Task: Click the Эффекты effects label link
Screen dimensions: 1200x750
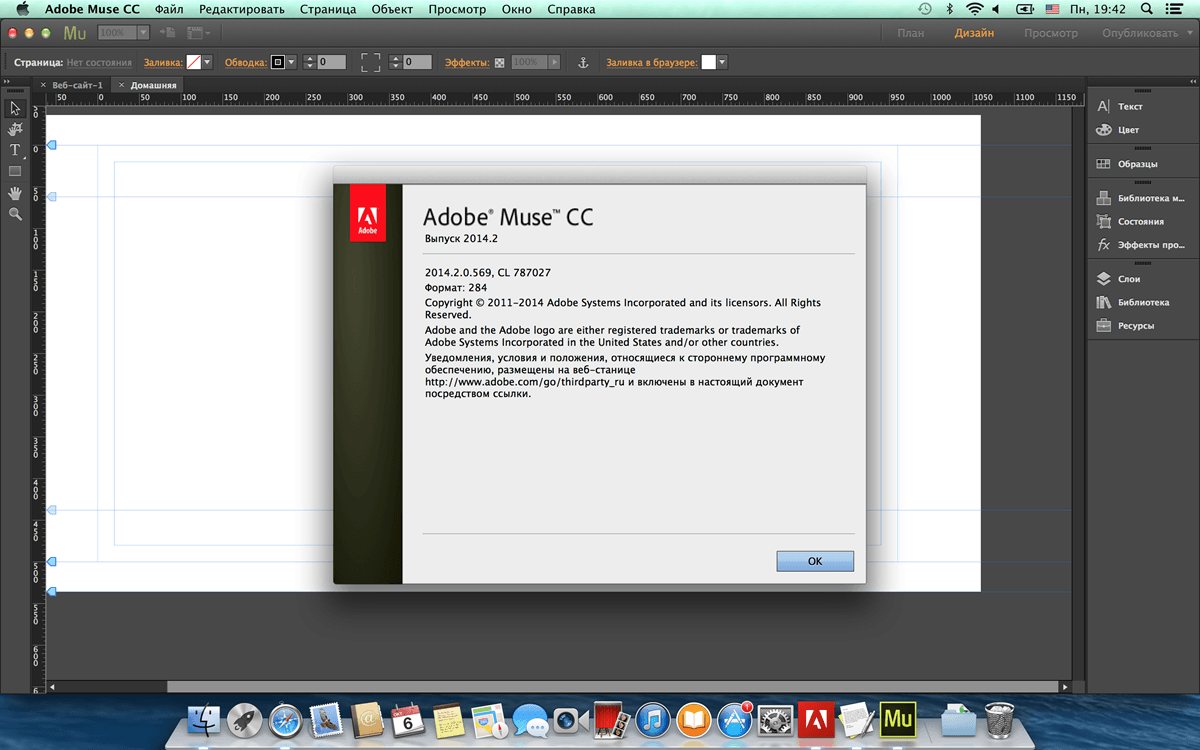Action: pyautogui.click(x=467, y=62)
